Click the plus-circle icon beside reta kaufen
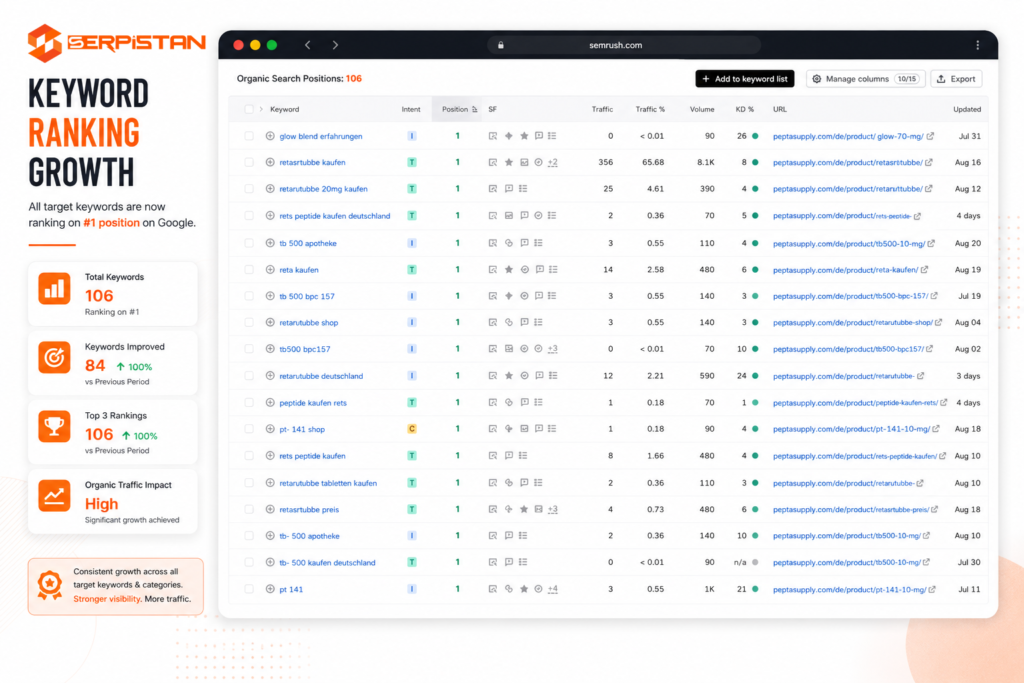 tap(270, 269)
